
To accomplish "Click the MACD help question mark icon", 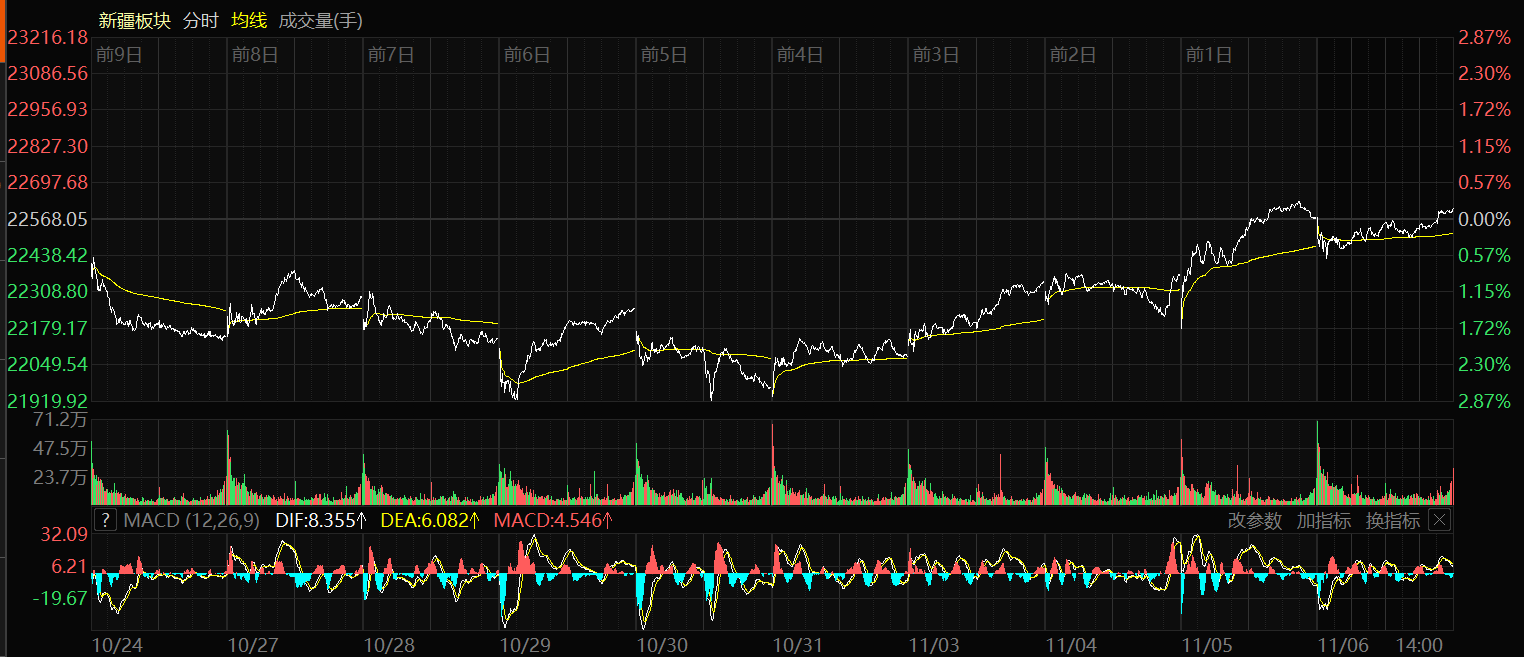I will point(104,520).
